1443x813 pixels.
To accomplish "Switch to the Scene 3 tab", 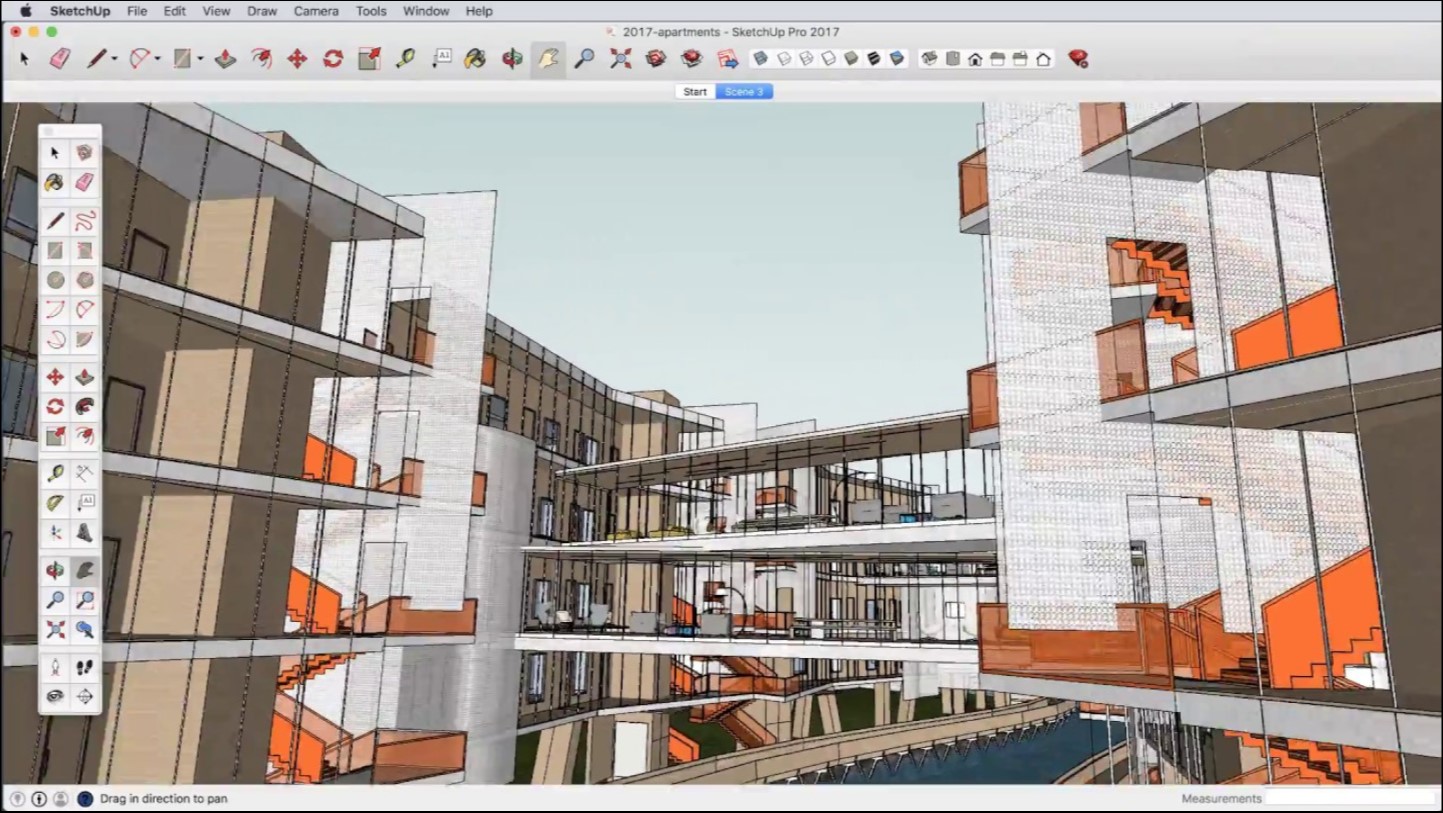I will coord(744,92).
